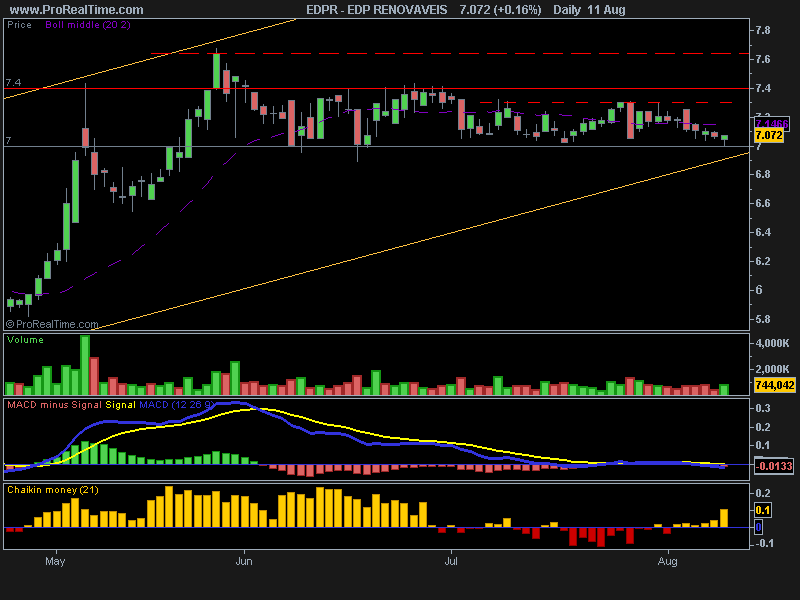Viewport: 800px width, 600px height.
Task: Click the 5.8 price axis value
Action: 763,319
